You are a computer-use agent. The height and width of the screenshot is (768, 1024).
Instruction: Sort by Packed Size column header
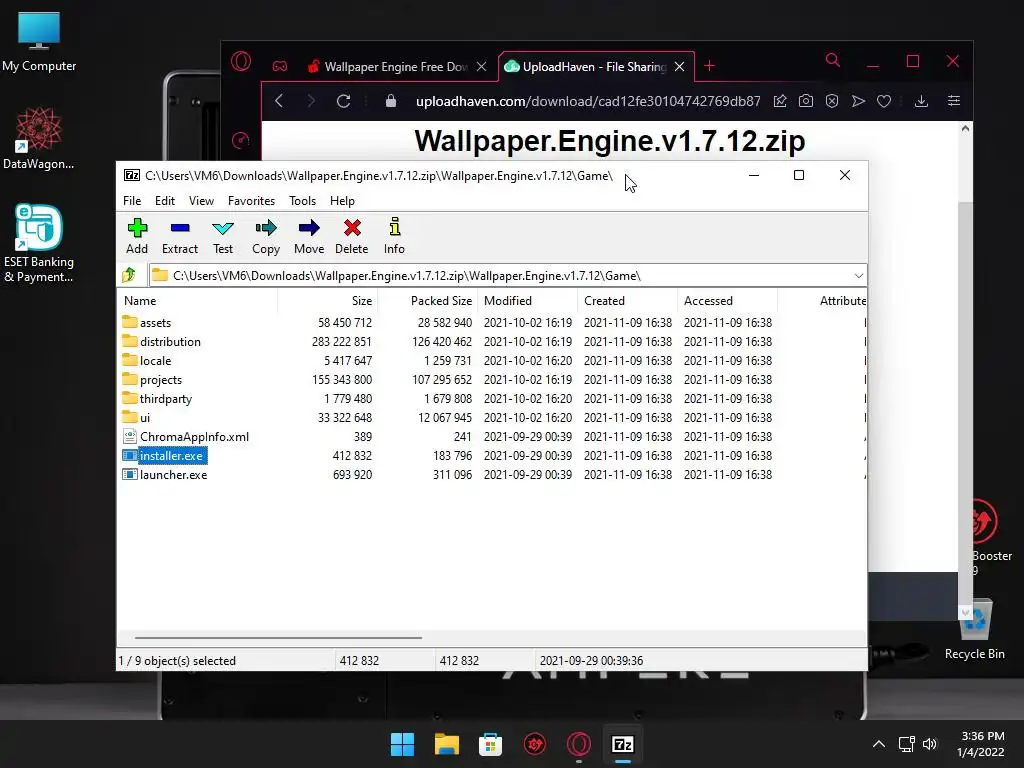pos(428,300)
